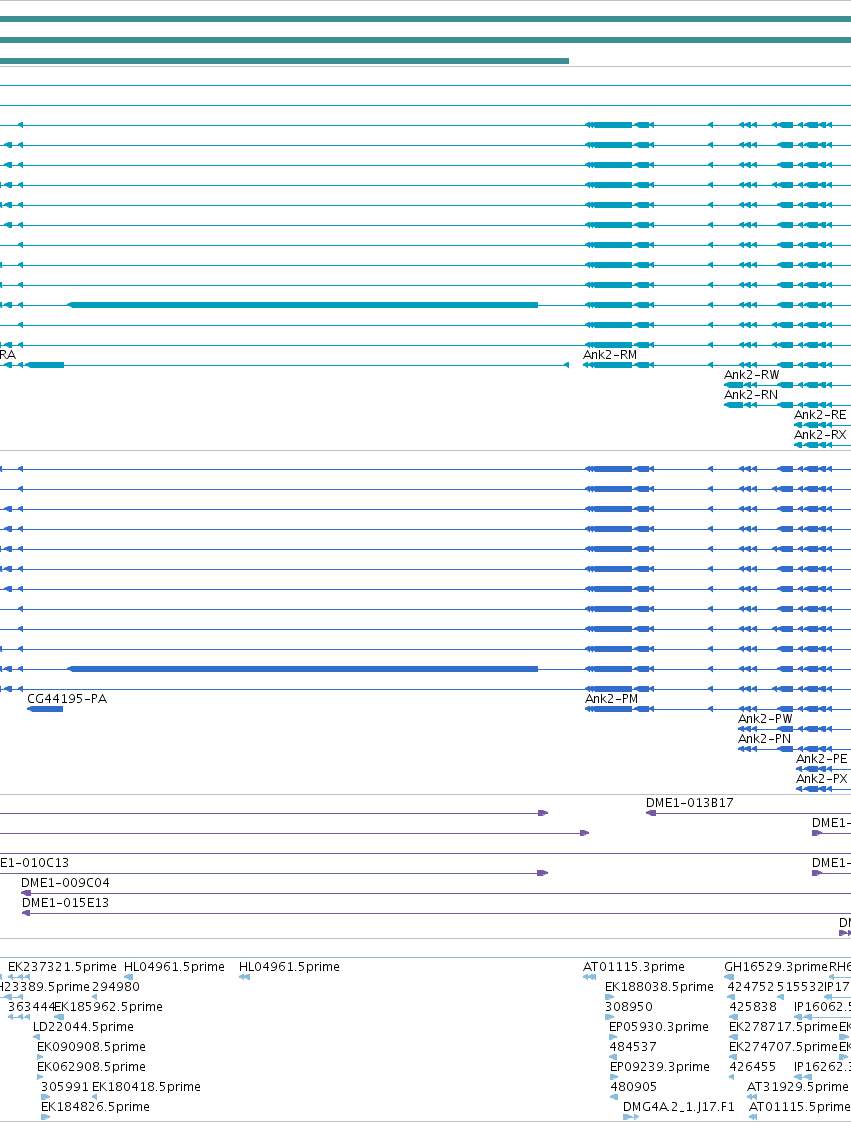Open the 363444 feature label

click(31, 1007)
